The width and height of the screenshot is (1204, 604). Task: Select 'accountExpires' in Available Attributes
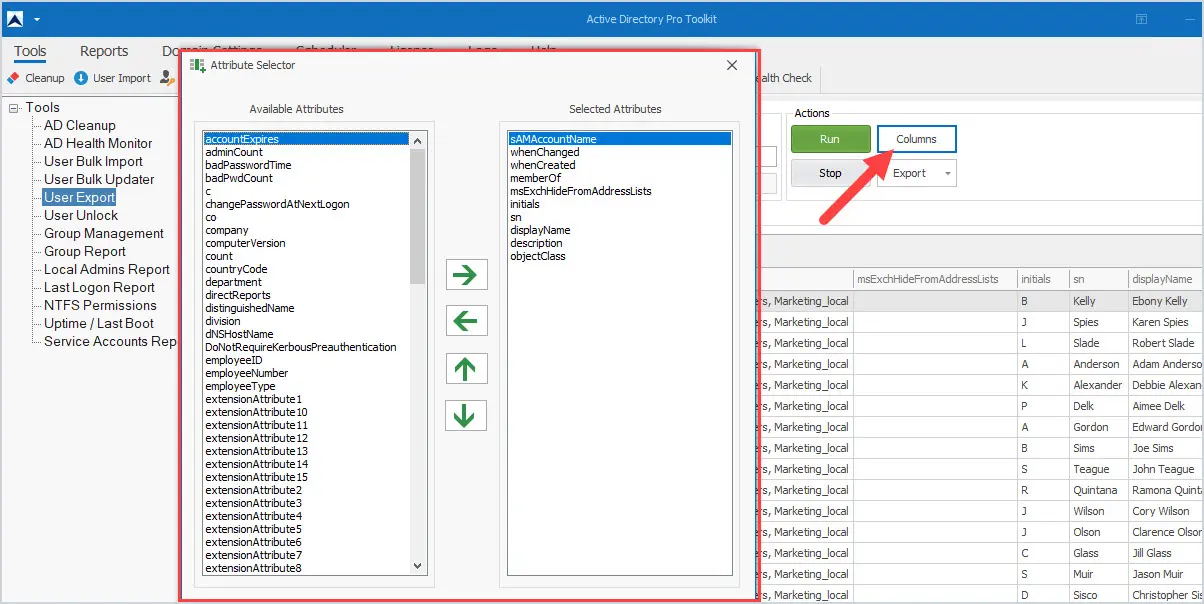pos(306,139)
